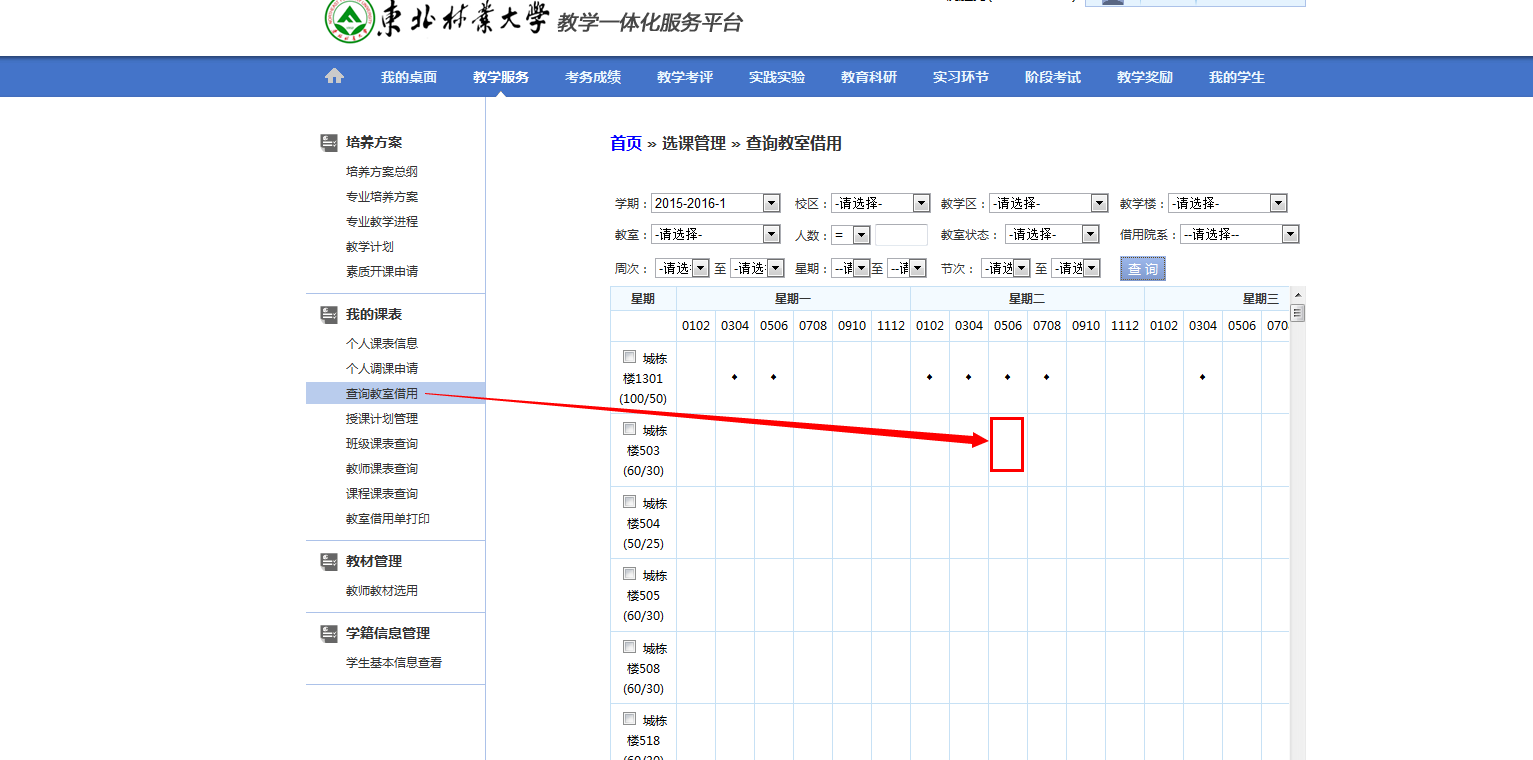Open the 教室状态 dropdown
Viewport: 1533px width, 760px height.
[1051, 234]
